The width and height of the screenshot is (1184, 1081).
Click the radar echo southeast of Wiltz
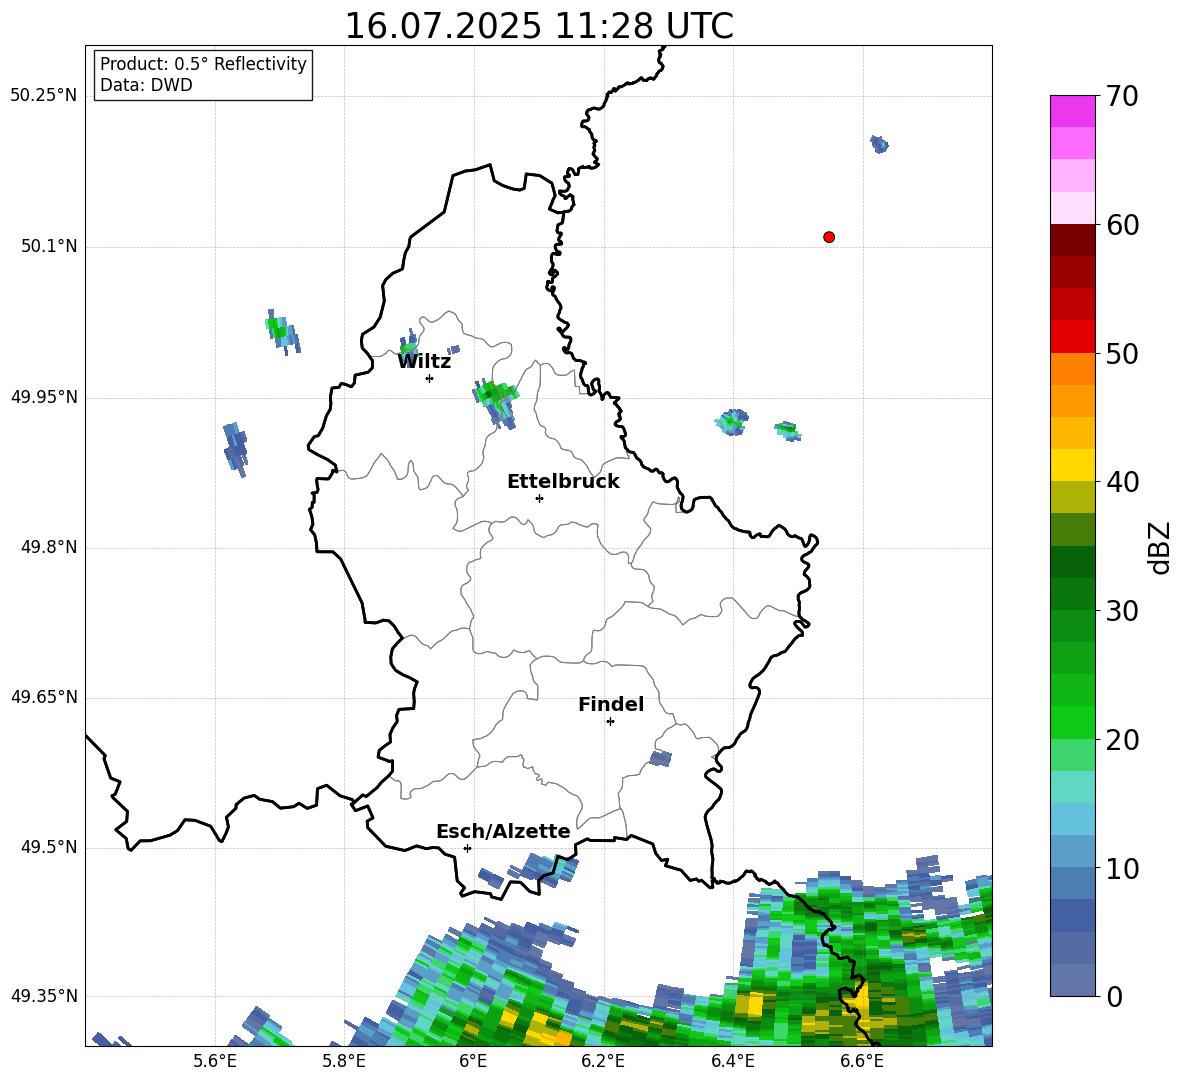(496, 402)
